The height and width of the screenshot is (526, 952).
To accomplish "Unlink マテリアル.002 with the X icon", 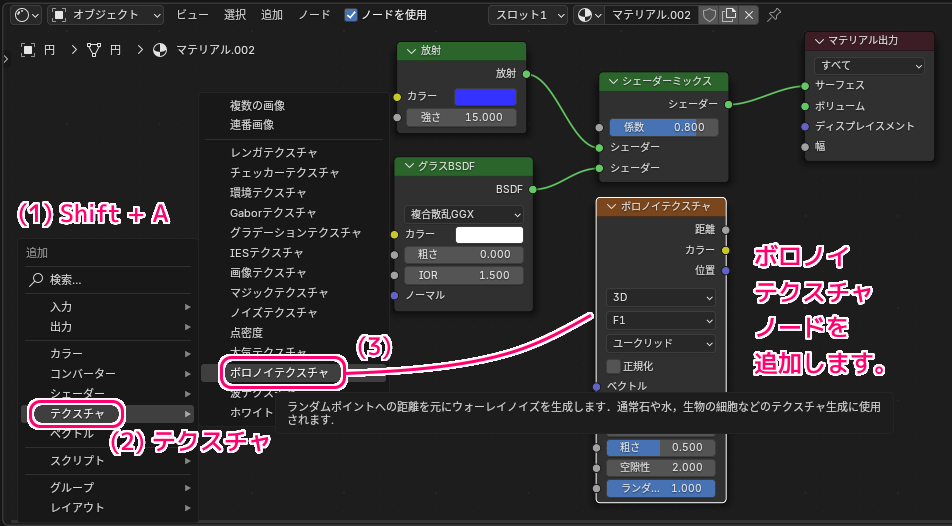I will pos(749,15).
